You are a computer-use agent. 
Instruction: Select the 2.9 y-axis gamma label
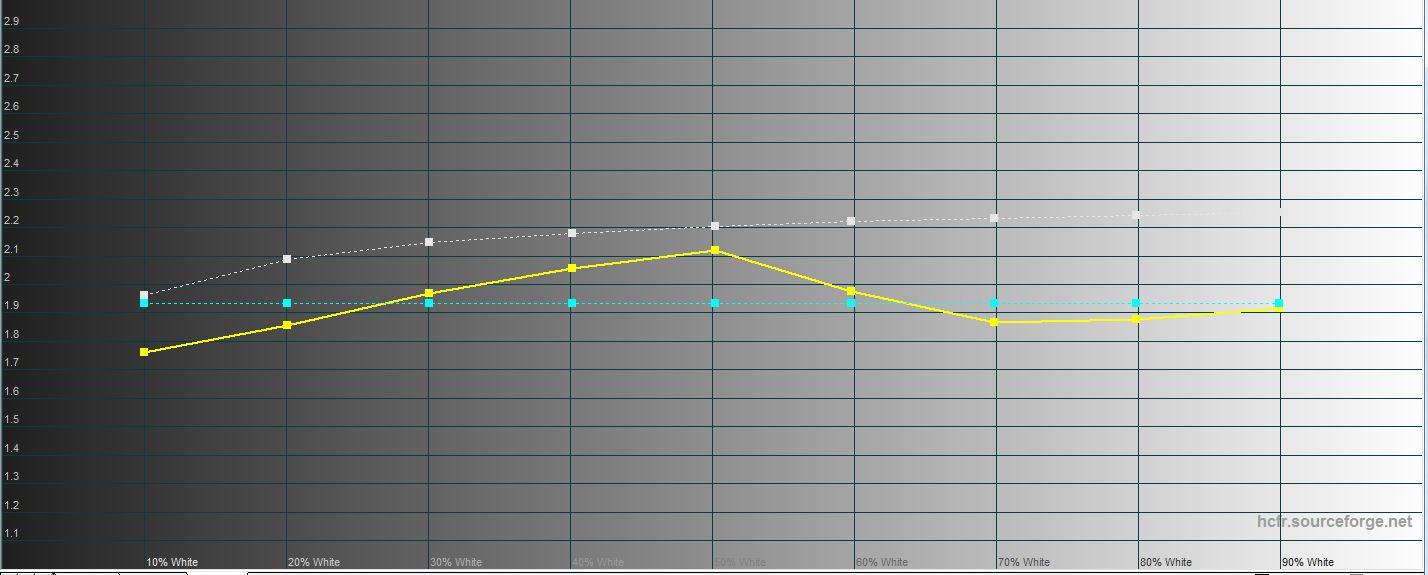[x=11, y=21]
